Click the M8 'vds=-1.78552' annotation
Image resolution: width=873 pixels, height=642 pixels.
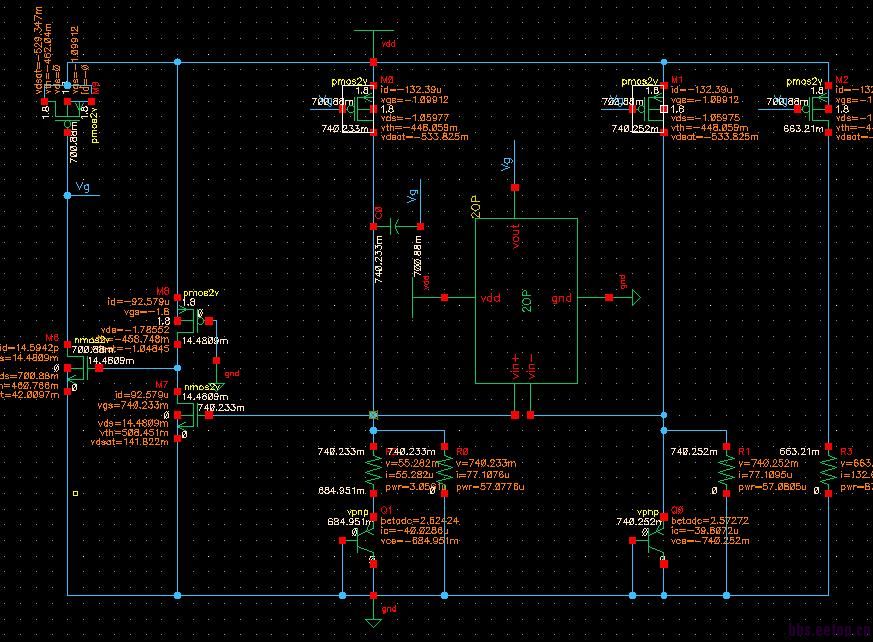135,330
